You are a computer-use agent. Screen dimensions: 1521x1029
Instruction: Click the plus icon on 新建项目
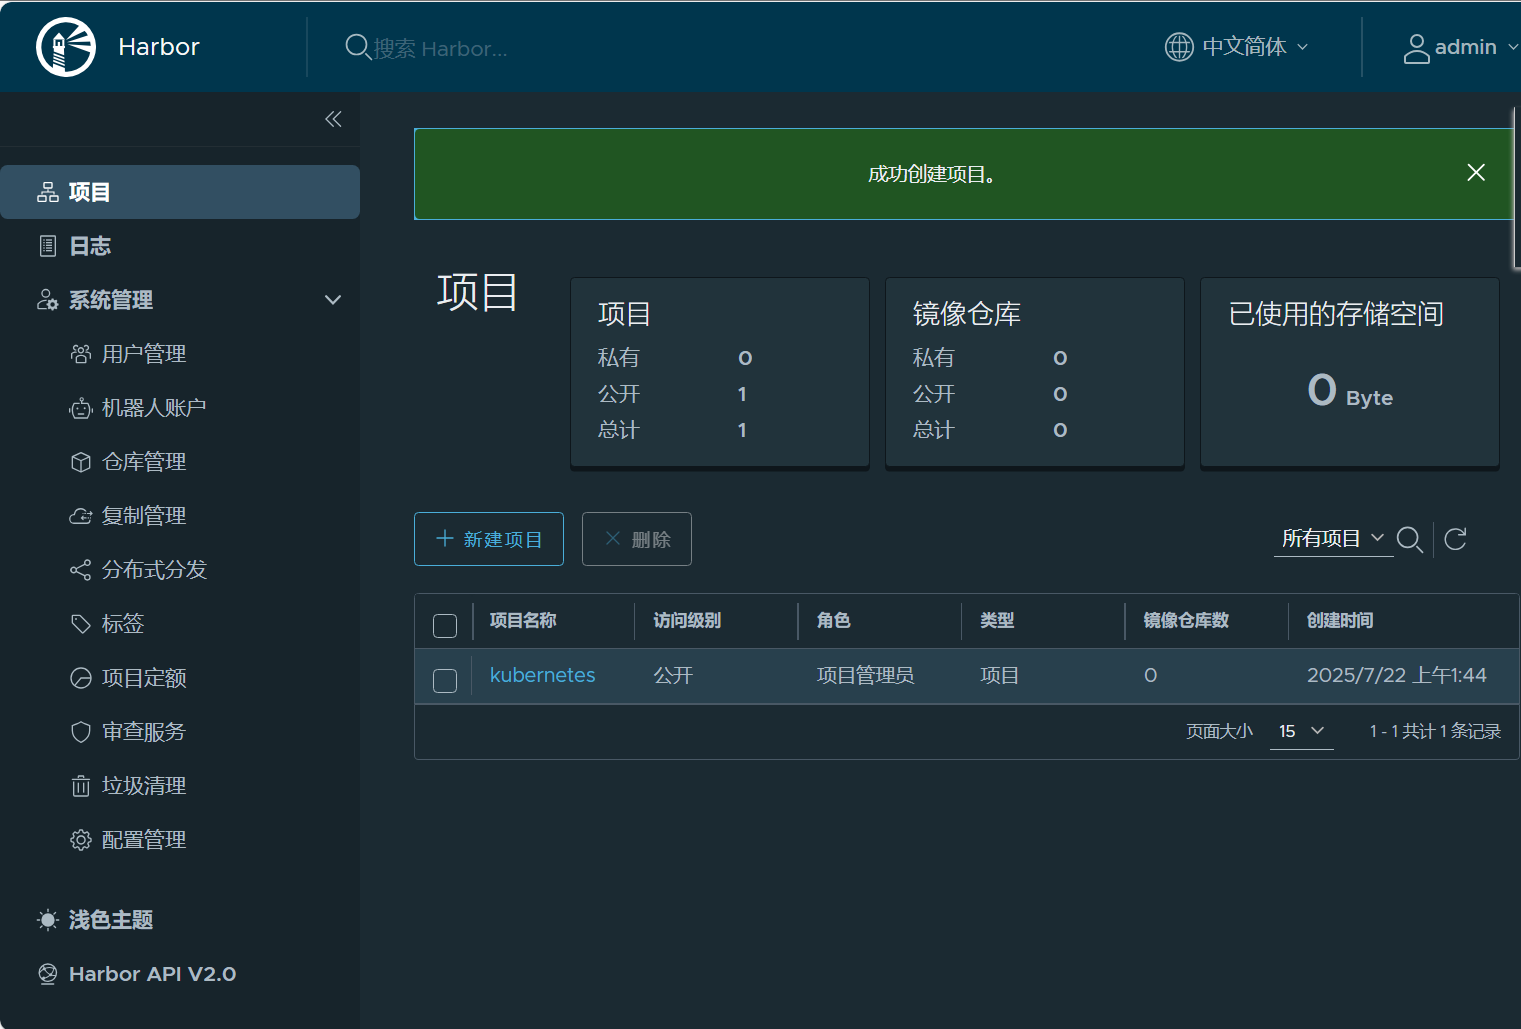[445, 538]
